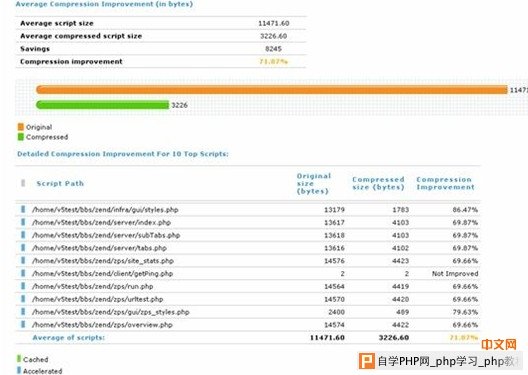Click status icon beside overview.php row
Viewport: 528px width, 375px height.
coord(23,325)
